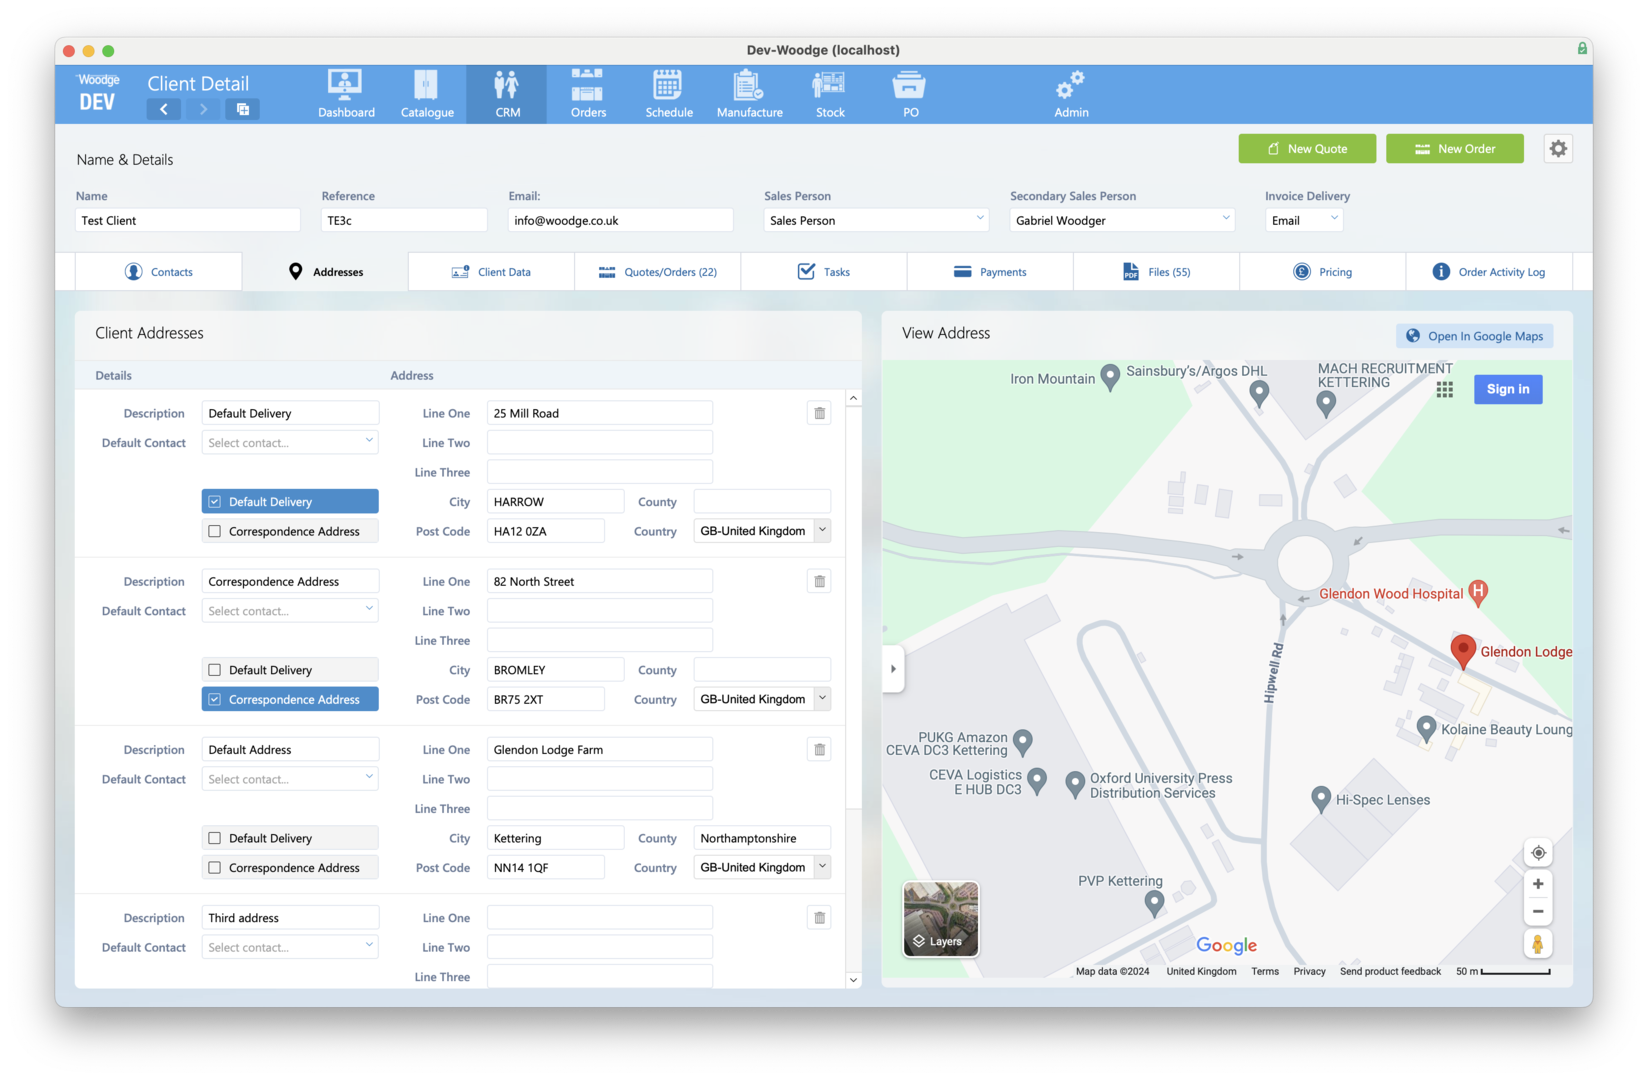Open the Invoice Delivery dropdown
The width and height of the screenshot is (1648, 1080).
coord(1303,220)
